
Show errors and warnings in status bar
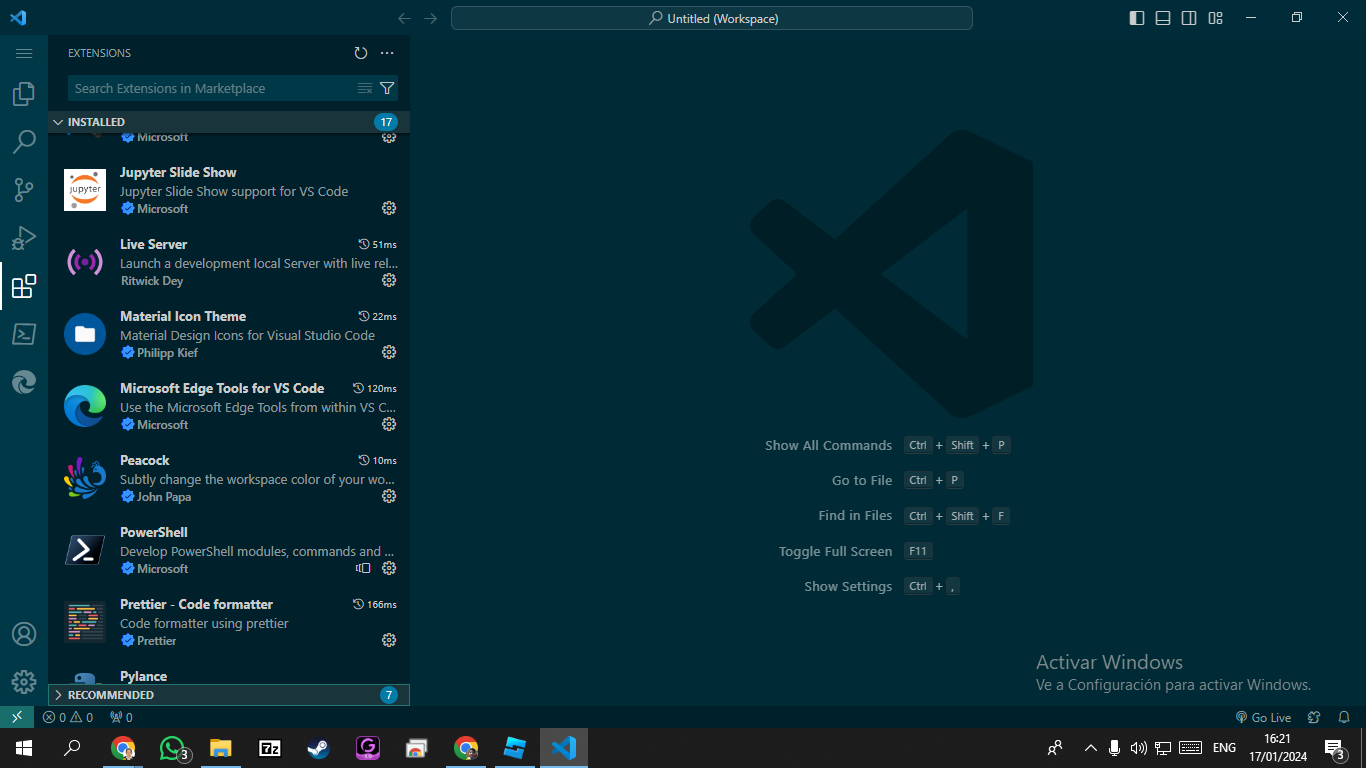click(x=68, y=717)
